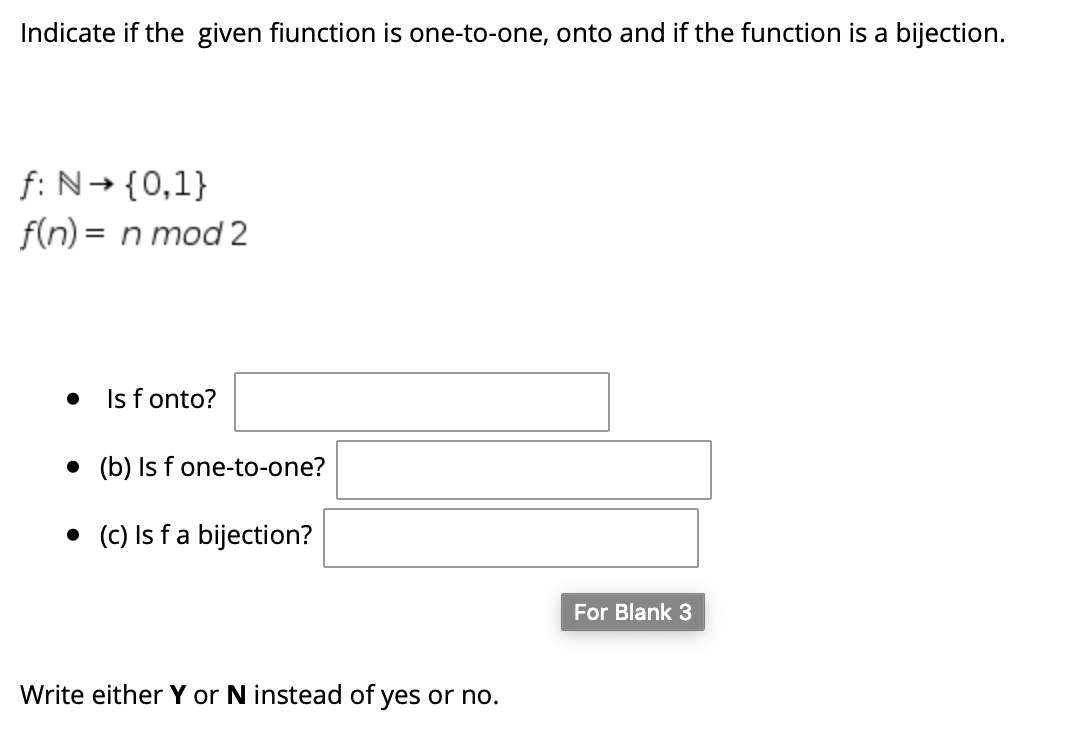Click the bold letter 'N' in instructions

tap(236, 695)
